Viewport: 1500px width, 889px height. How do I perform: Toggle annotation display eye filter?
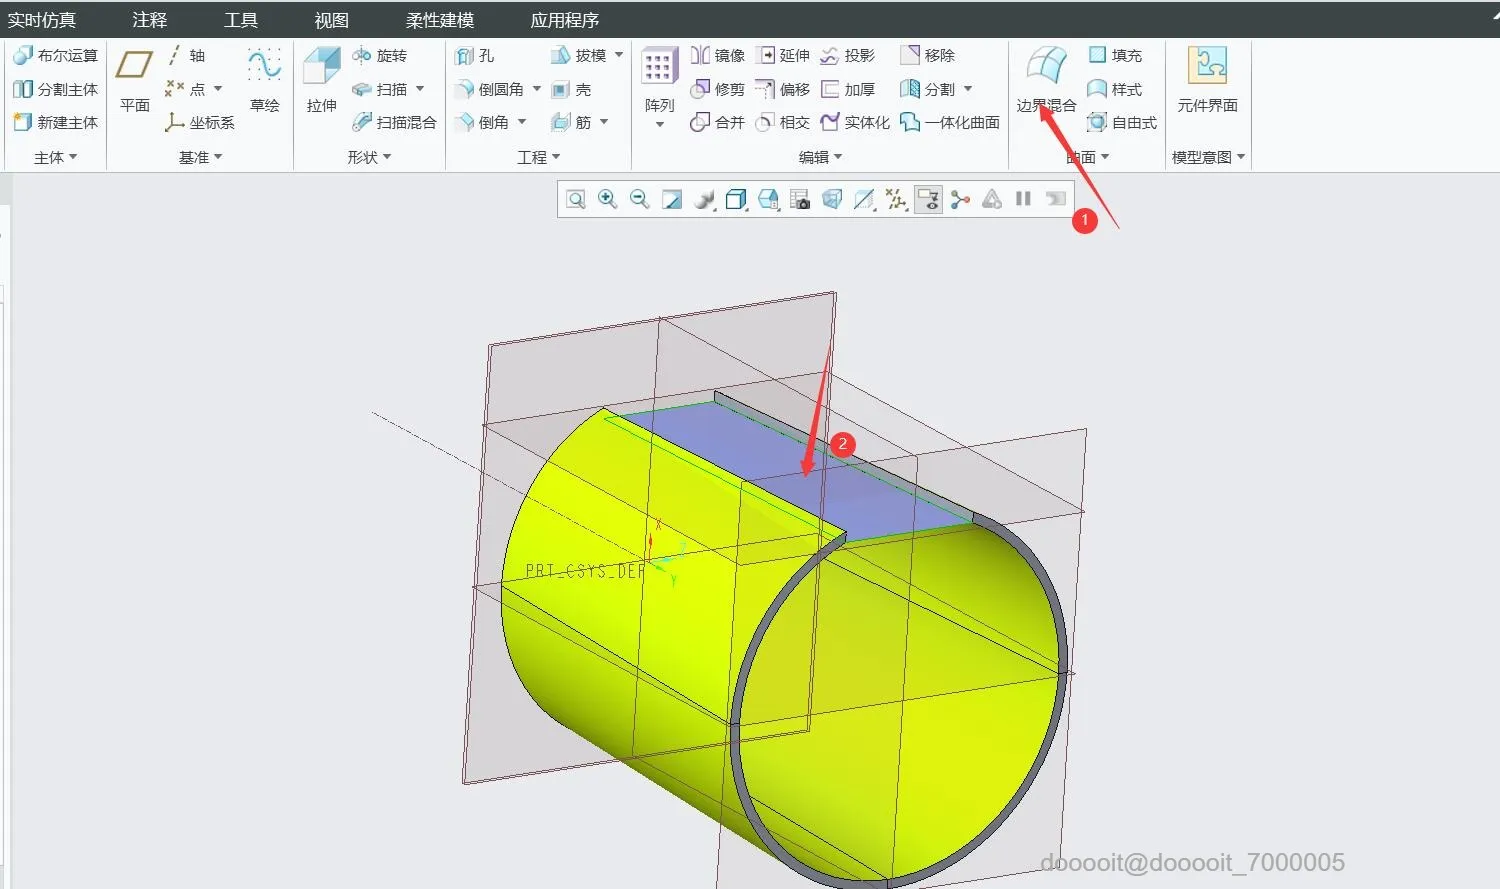point(928,199)
